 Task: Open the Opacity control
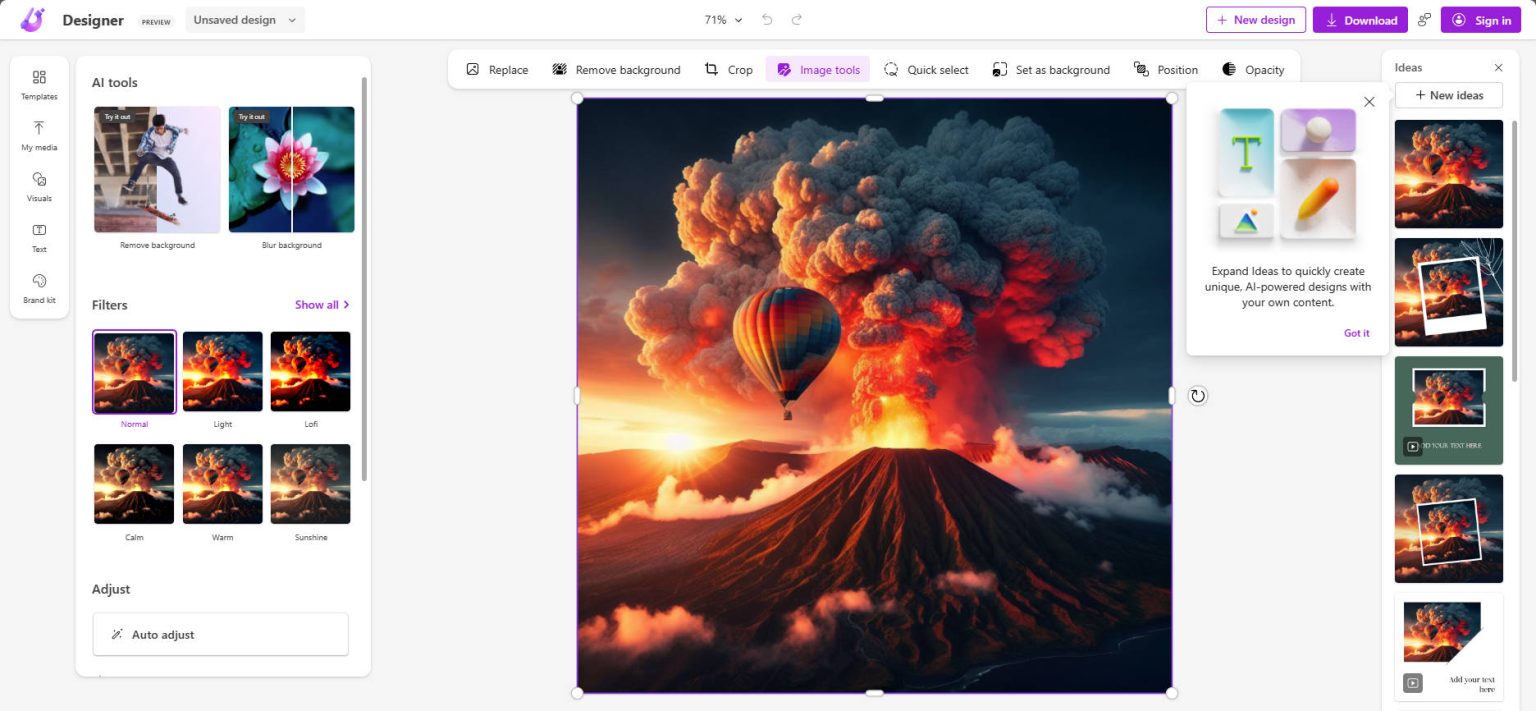1253,69
